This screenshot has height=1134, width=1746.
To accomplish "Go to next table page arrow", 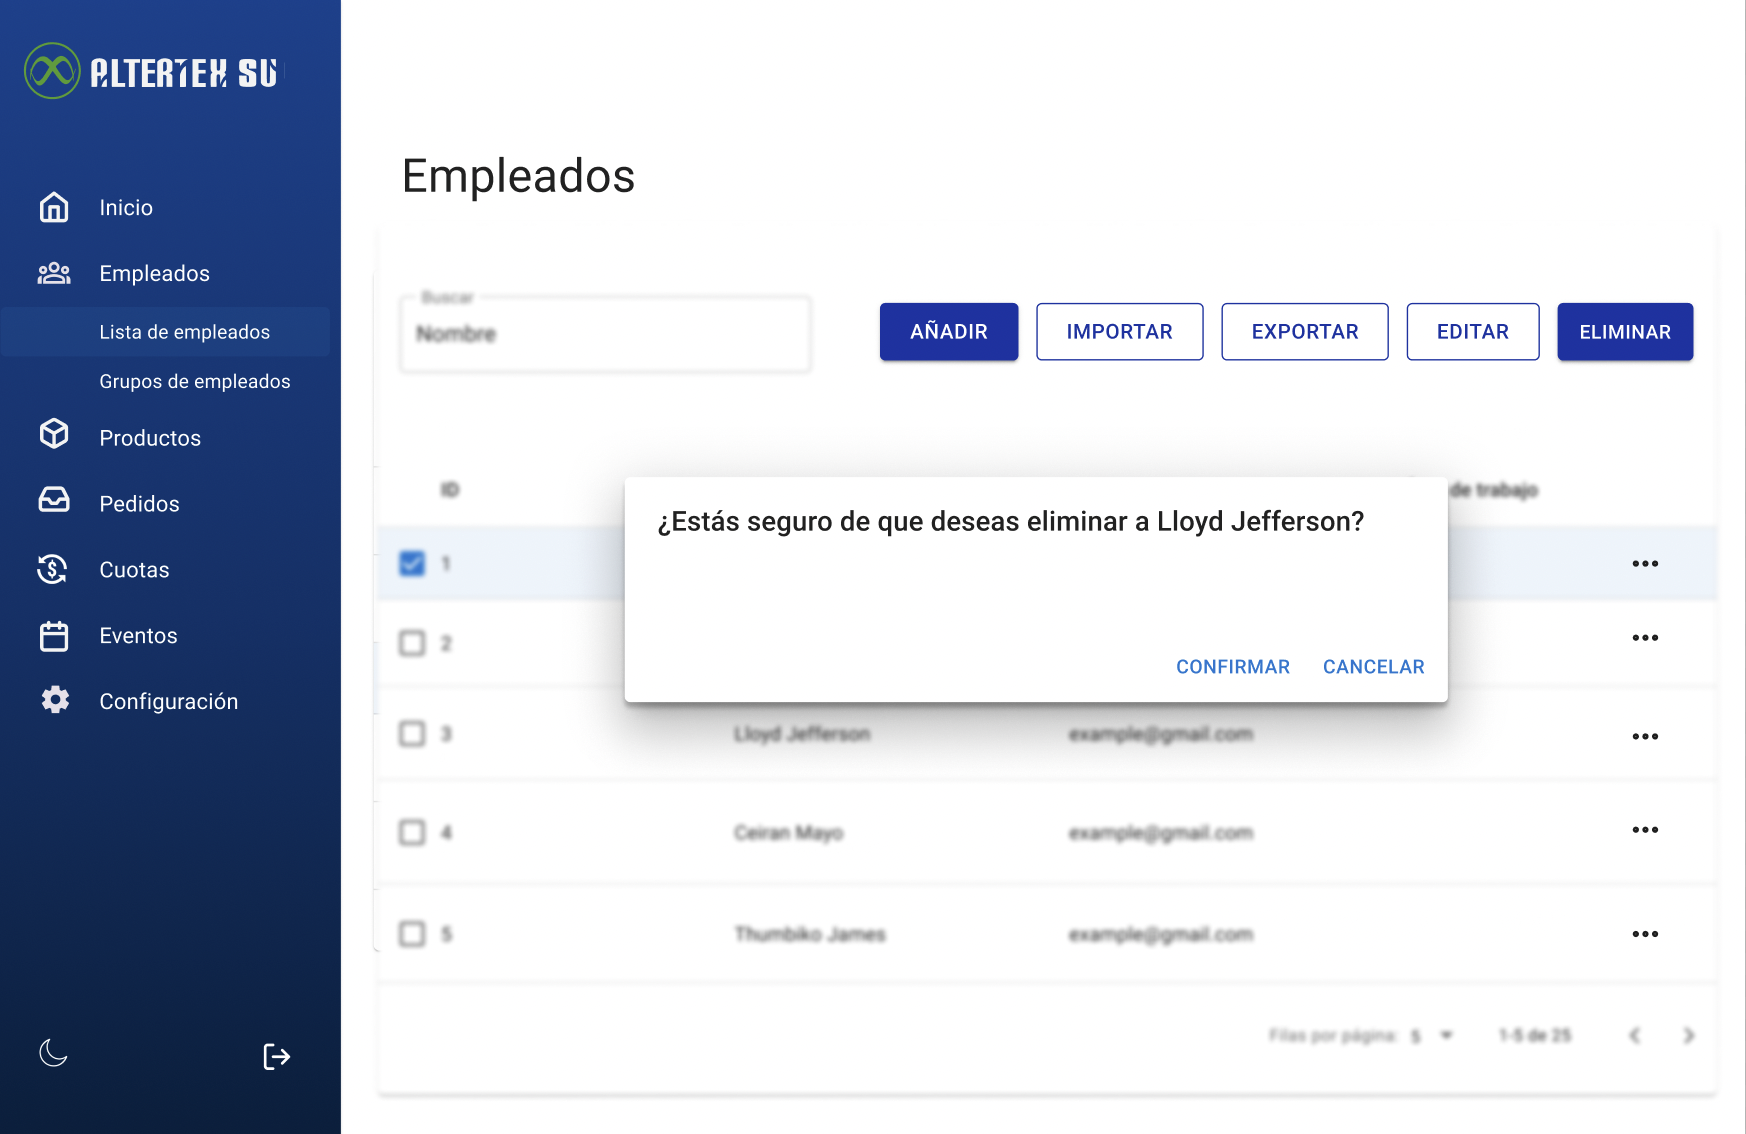I will (x=1689, y=1035).
